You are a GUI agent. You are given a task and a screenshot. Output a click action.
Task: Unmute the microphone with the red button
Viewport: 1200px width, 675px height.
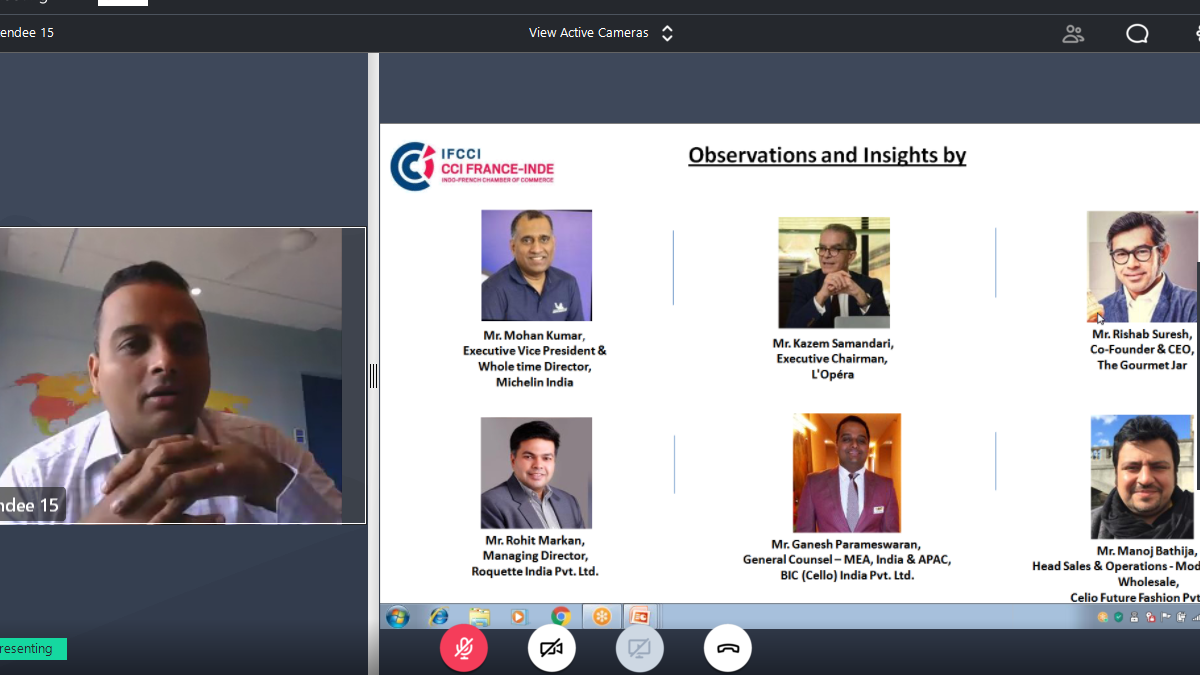click(x=463, y=649)
